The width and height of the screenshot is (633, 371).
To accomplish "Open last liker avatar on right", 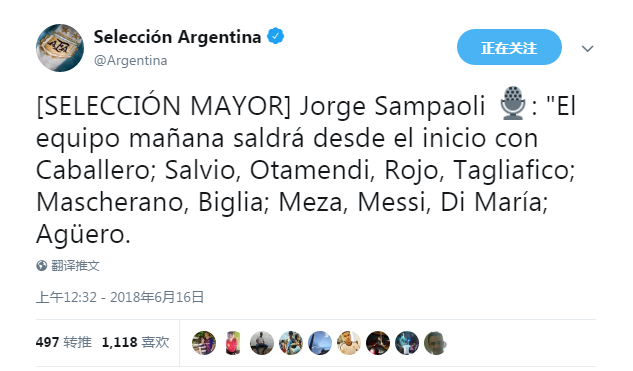I will click(436, 343).
